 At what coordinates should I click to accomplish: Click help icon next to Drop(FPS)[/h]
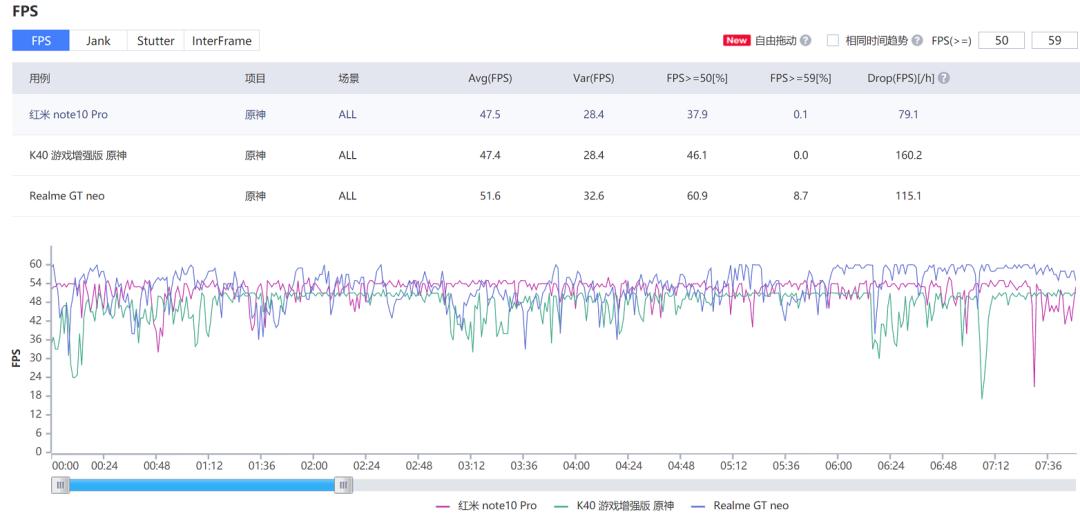point(944,79)
